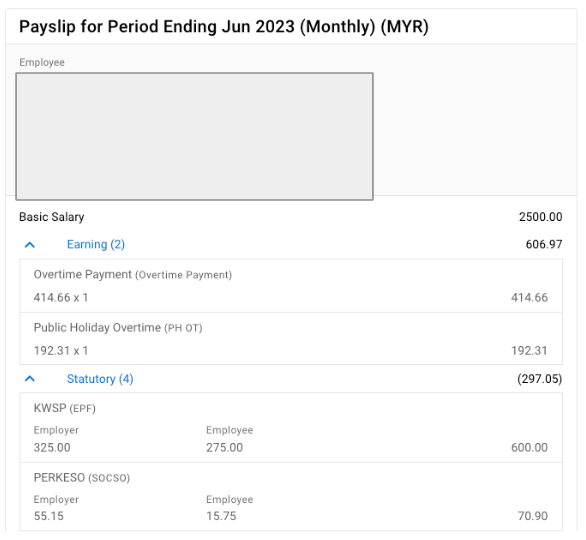Click the overtime amount 414.66 on right

click(529, 297)
